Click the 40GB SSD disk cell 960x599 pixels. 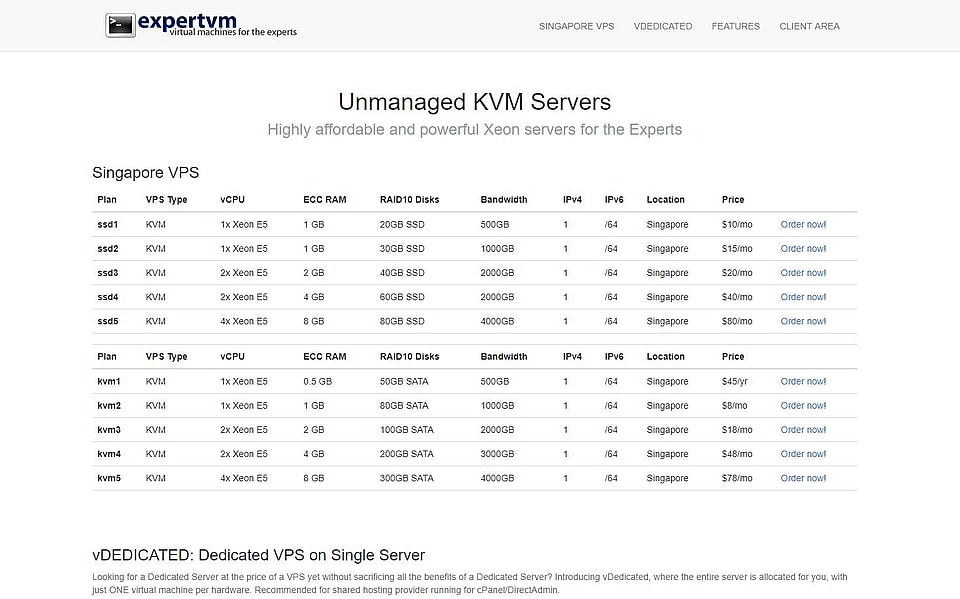[402, 273]
